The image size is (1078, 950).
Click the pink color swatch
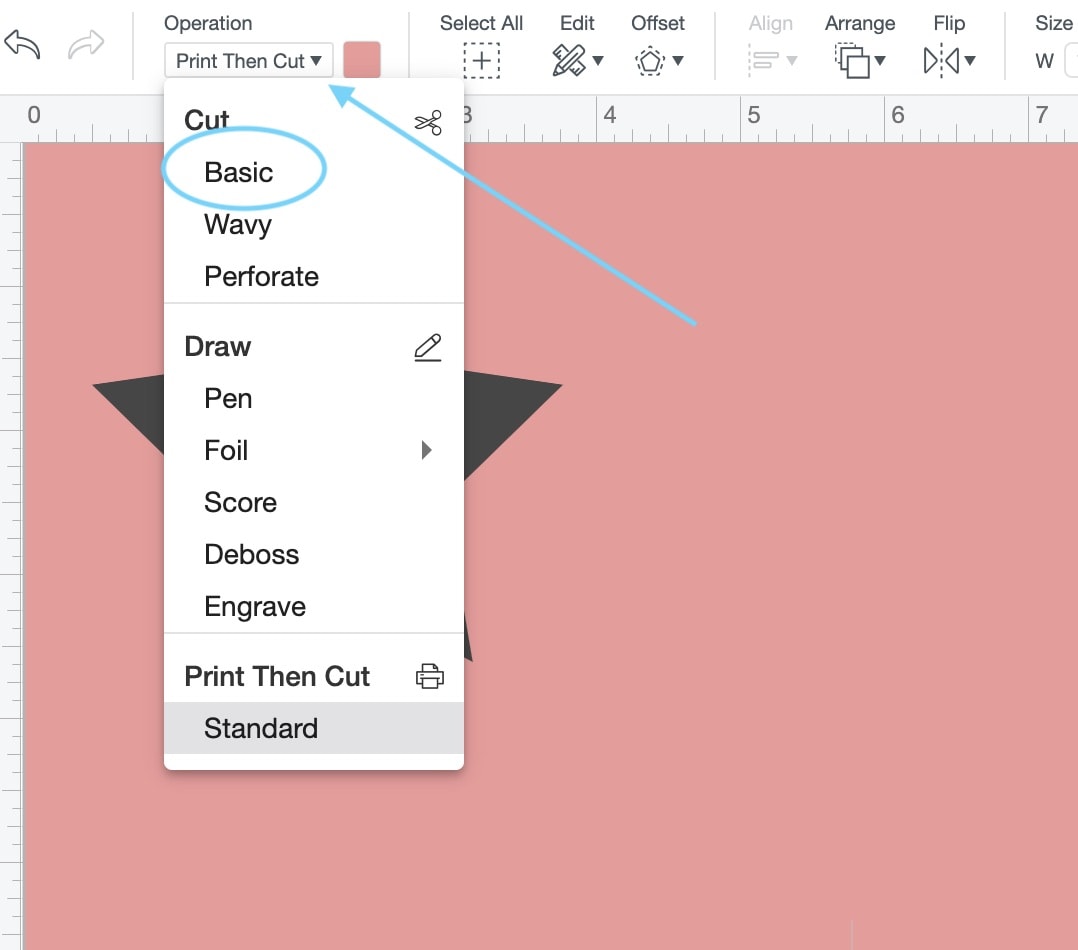pos(362,60)
